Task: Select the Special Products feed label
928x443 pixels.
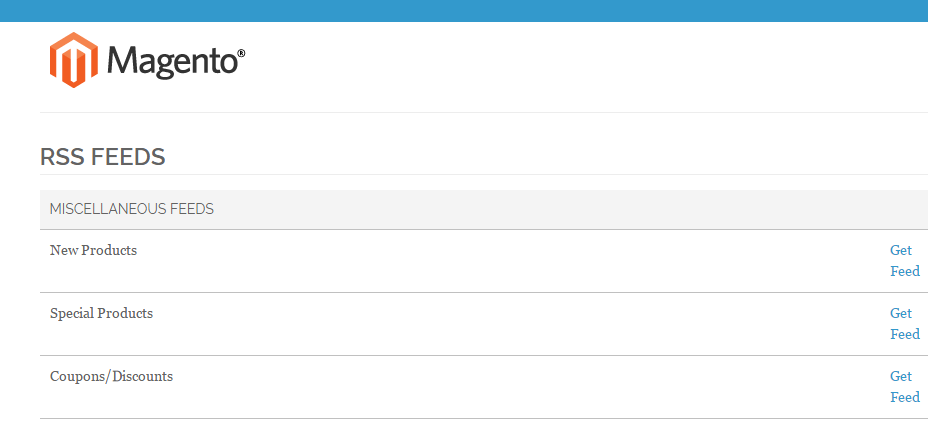Action: click(101, 313)
